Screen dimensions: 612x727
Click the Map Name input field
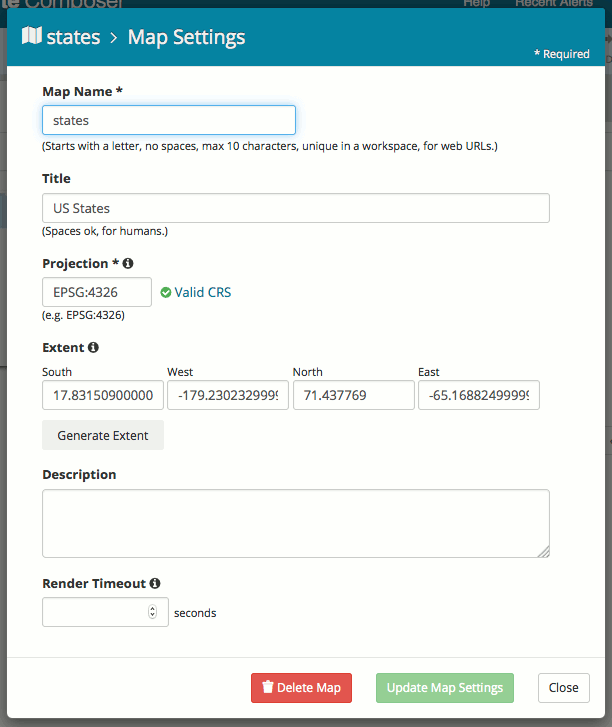coord(168,120)
